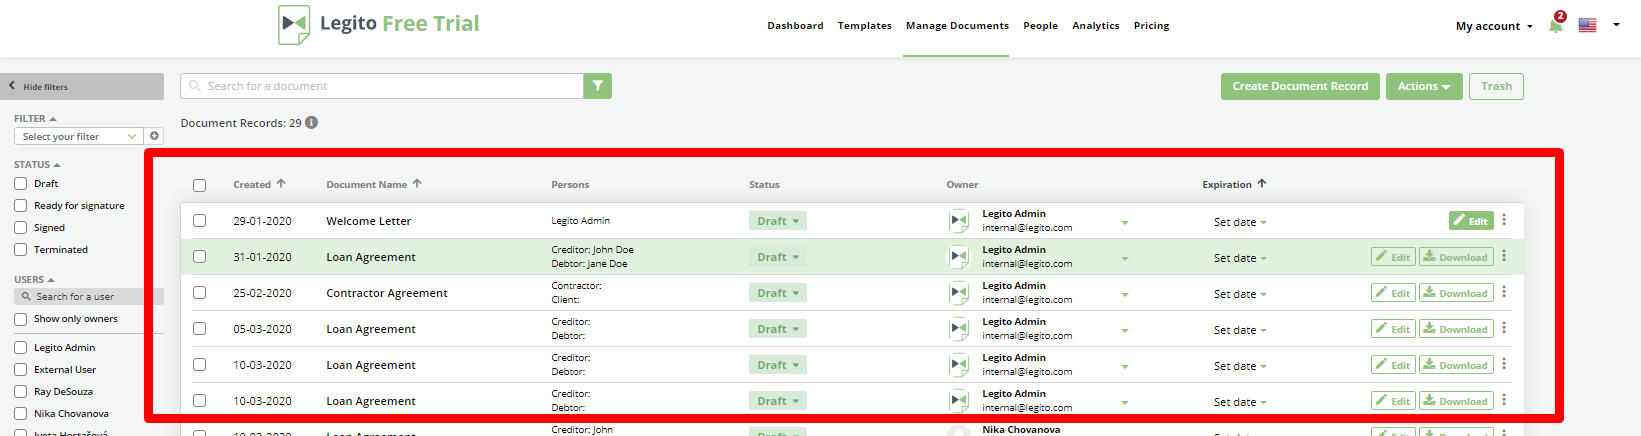Viewport: 1641px width, 436px height.
Task: Click Hide filters button
Action: click(82, 86)
